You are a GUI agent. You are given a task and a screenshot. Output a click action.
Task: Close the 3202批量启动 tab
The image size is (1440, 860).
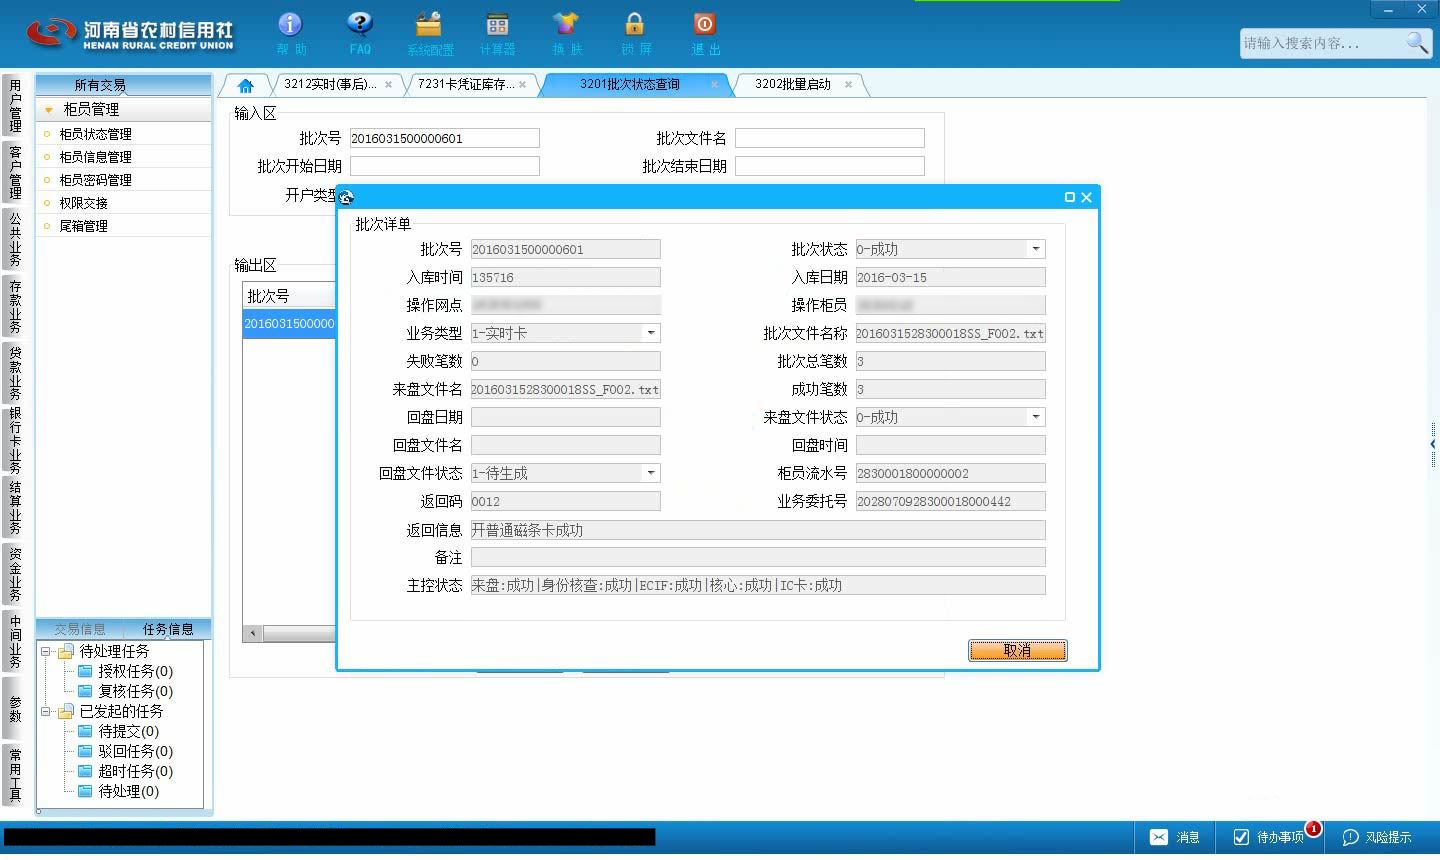(x=848, y=85)
